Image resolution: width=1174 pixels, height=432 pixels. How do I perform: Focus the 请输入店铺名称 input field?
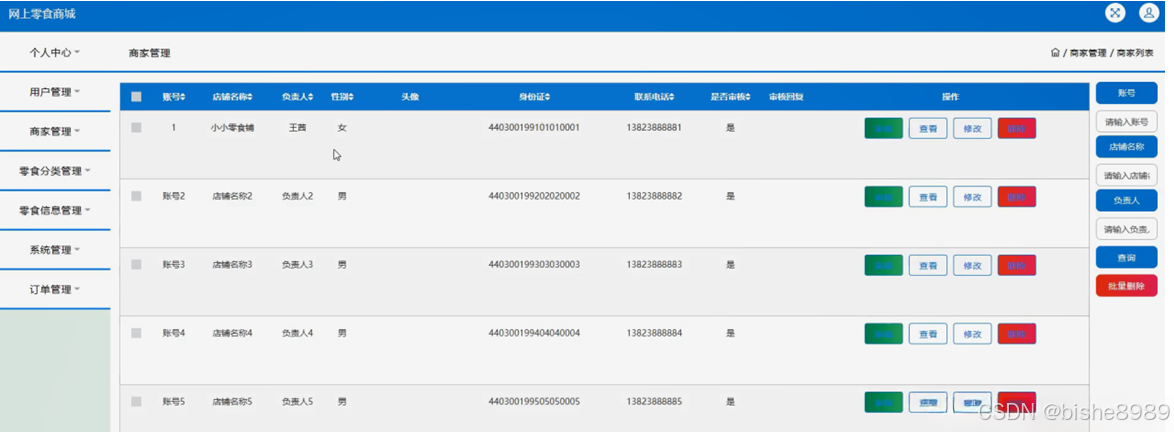[1127, 175]
